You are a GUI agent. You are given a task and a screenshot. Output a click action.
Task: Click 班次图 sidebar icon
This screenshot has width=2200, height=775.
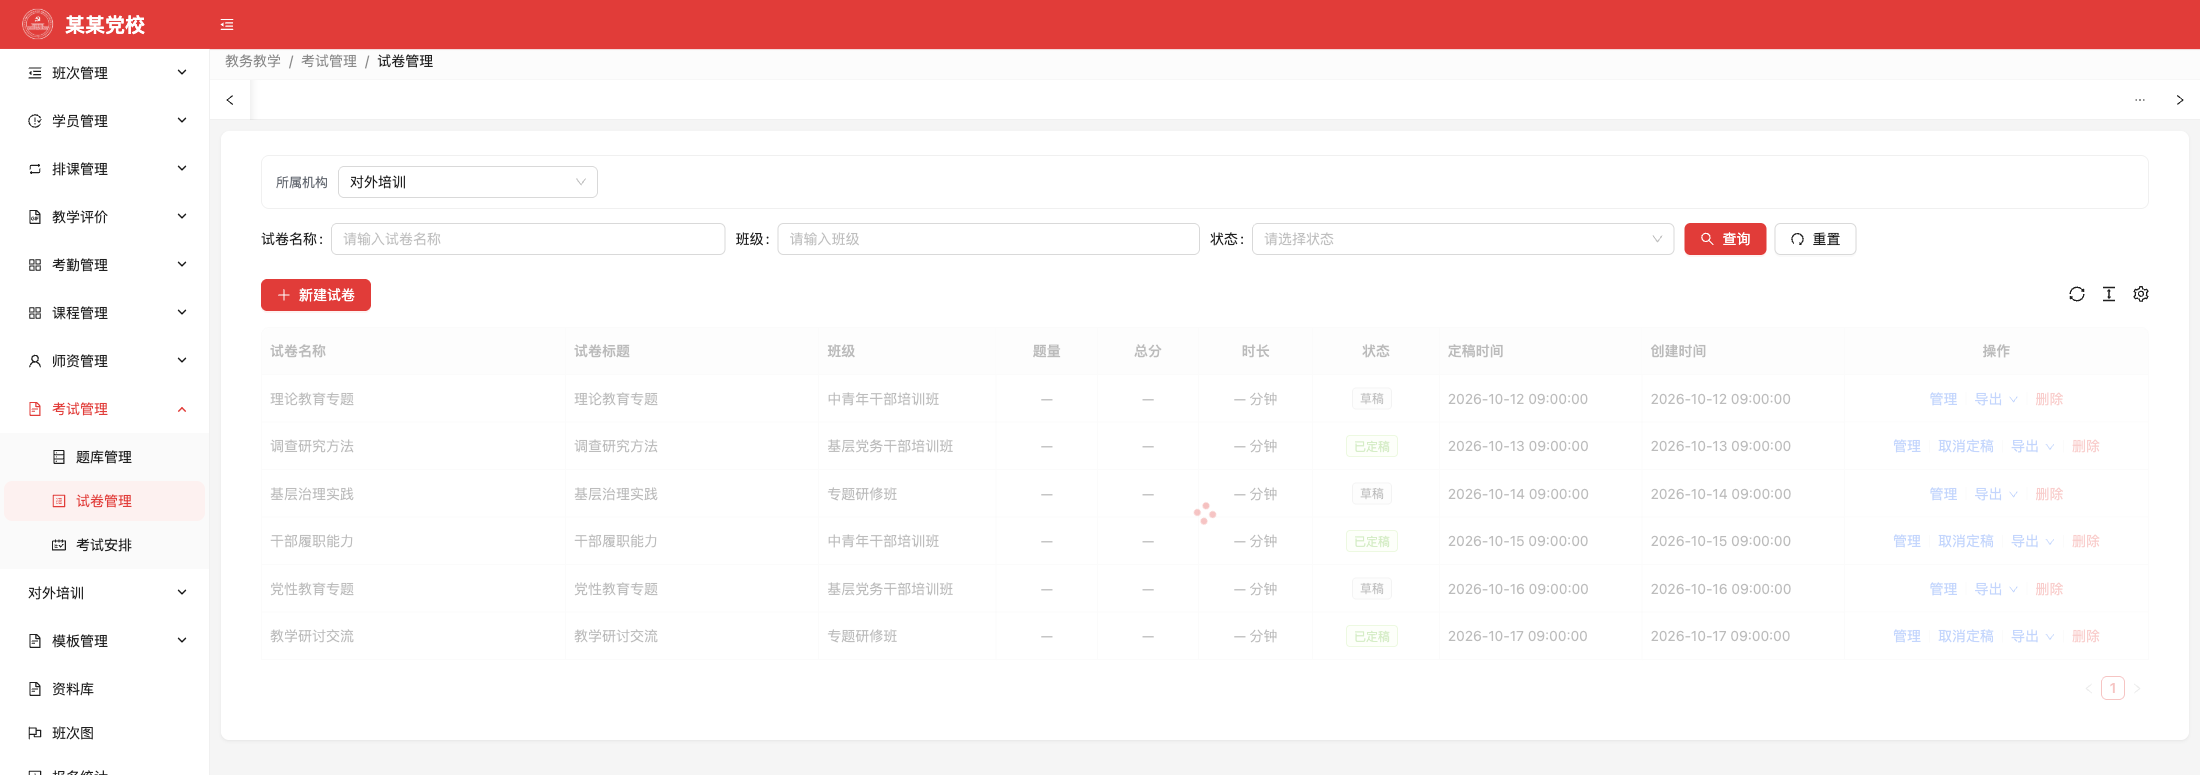click(35, 733)
